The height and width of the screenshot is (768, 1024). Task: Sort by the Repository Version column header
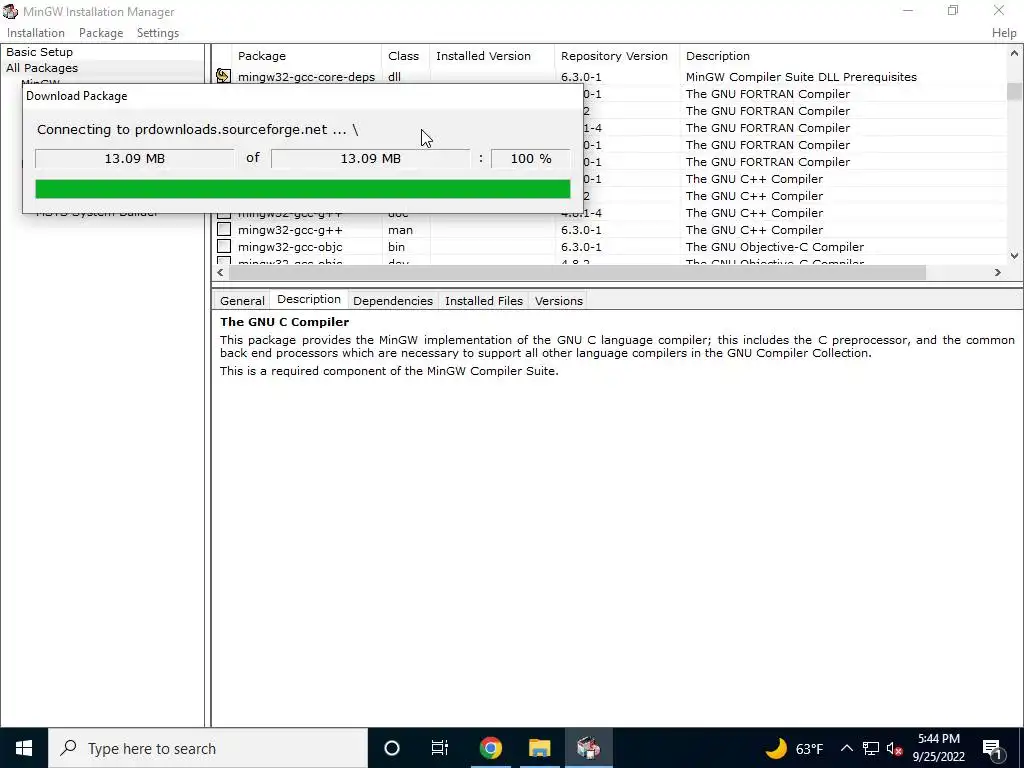pyautogui.click(x=616, y=56)
